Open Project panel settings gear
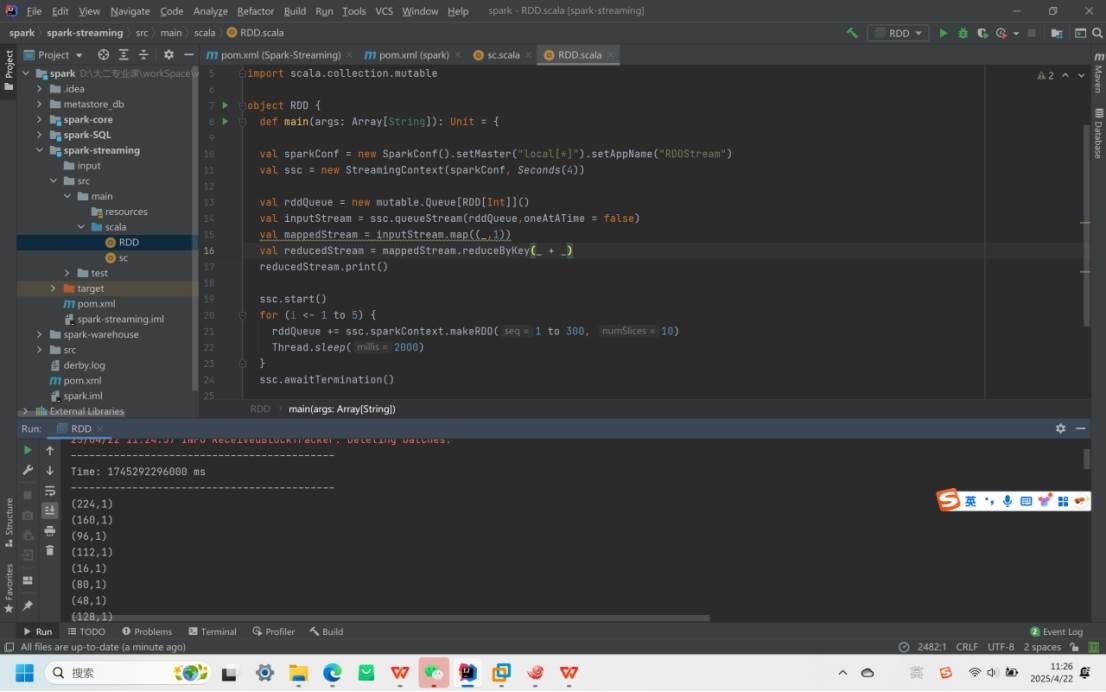 (x=169, y=54)
